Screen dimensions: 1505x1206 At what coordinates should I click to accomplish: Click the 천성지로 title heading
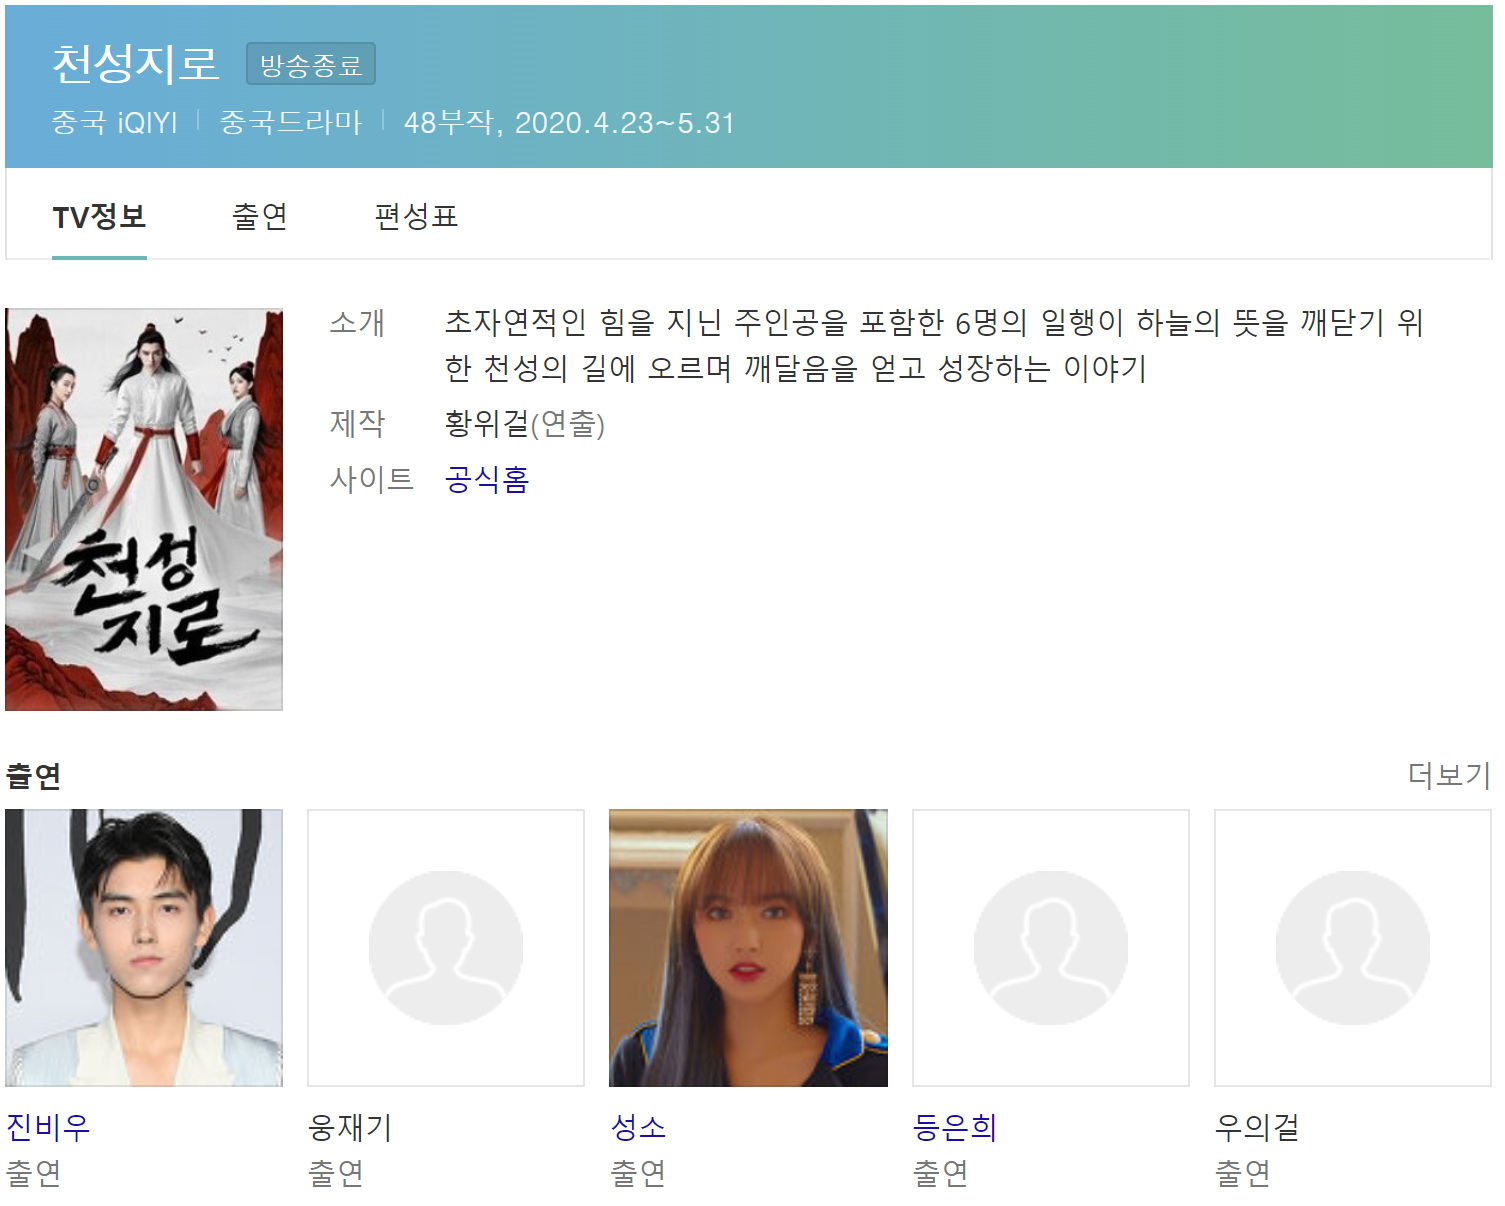tap(135, 63)
